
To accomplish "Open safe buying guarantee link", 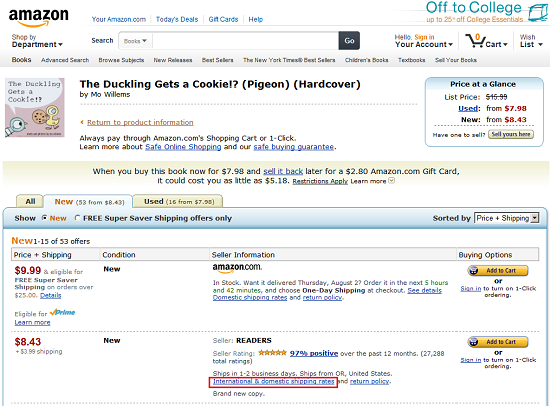I will click(294, 147).
